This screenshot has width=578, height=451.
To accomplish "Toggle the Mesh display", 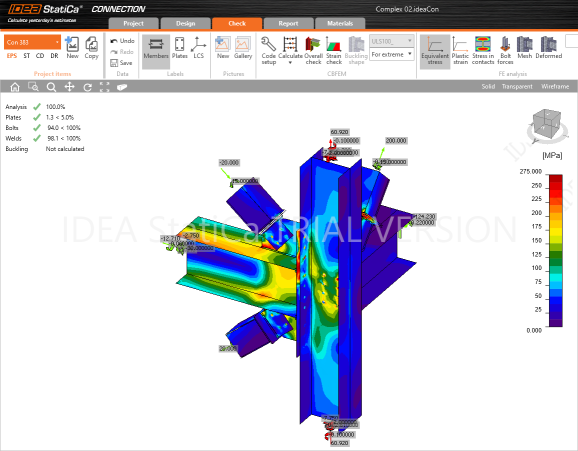I will 525,48.
